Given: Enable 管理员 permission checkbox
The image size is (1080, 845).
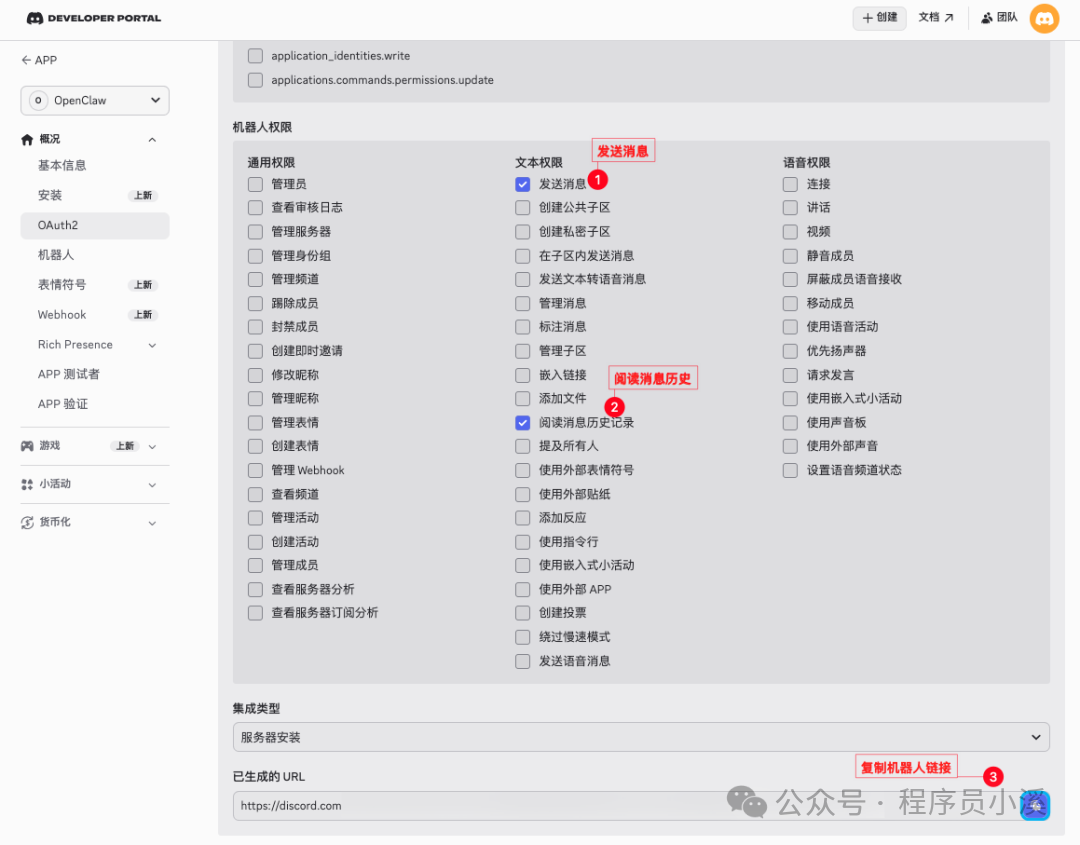Looking at the screenshot, I should [x=256, y=184].
